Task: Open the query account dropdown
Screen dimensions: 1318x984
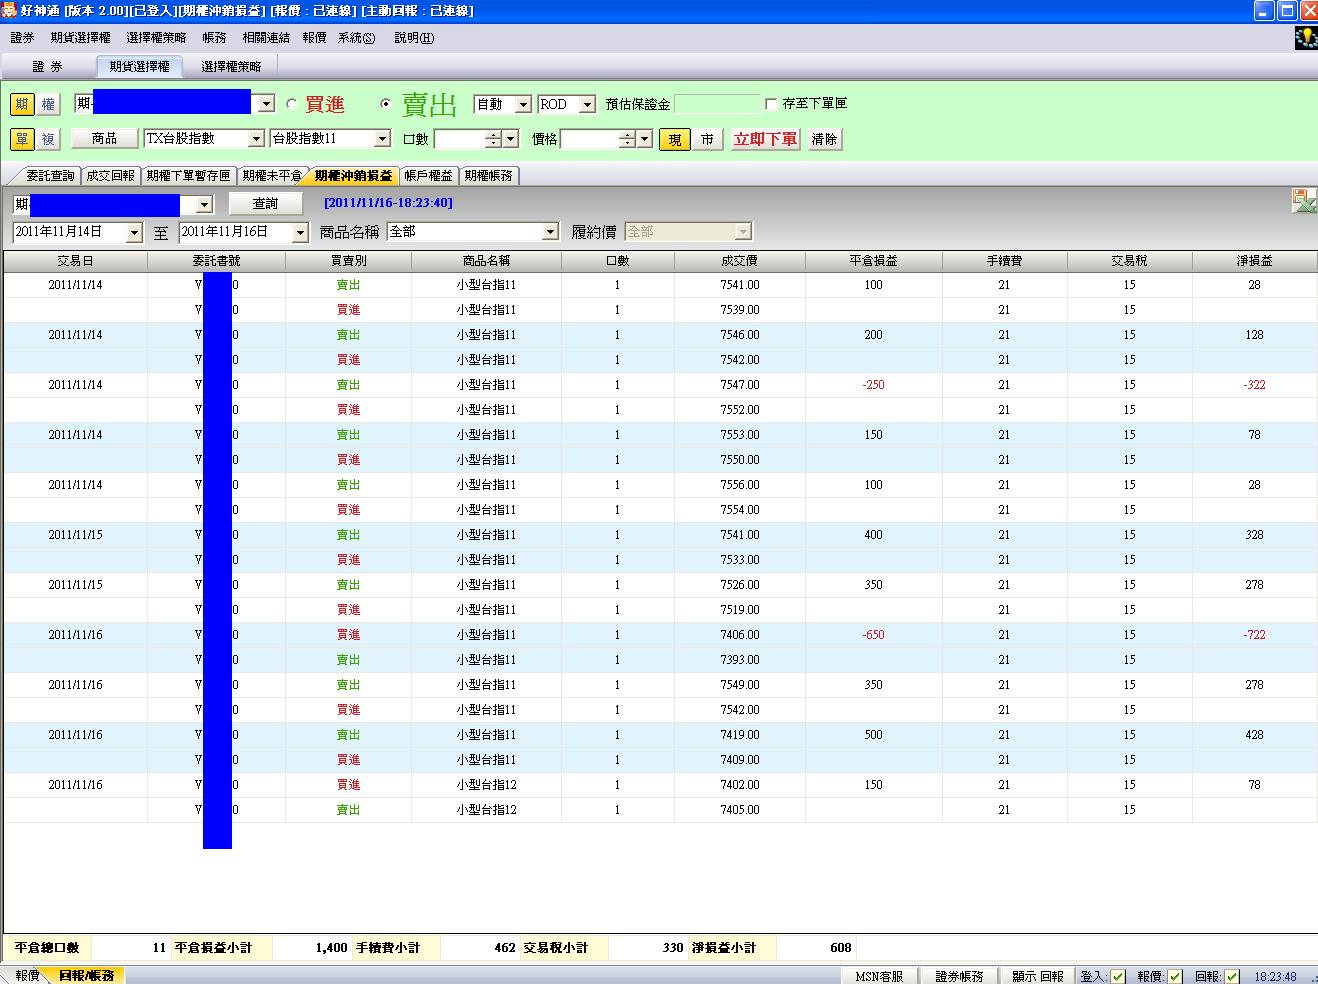Action: tap(205, 204)
